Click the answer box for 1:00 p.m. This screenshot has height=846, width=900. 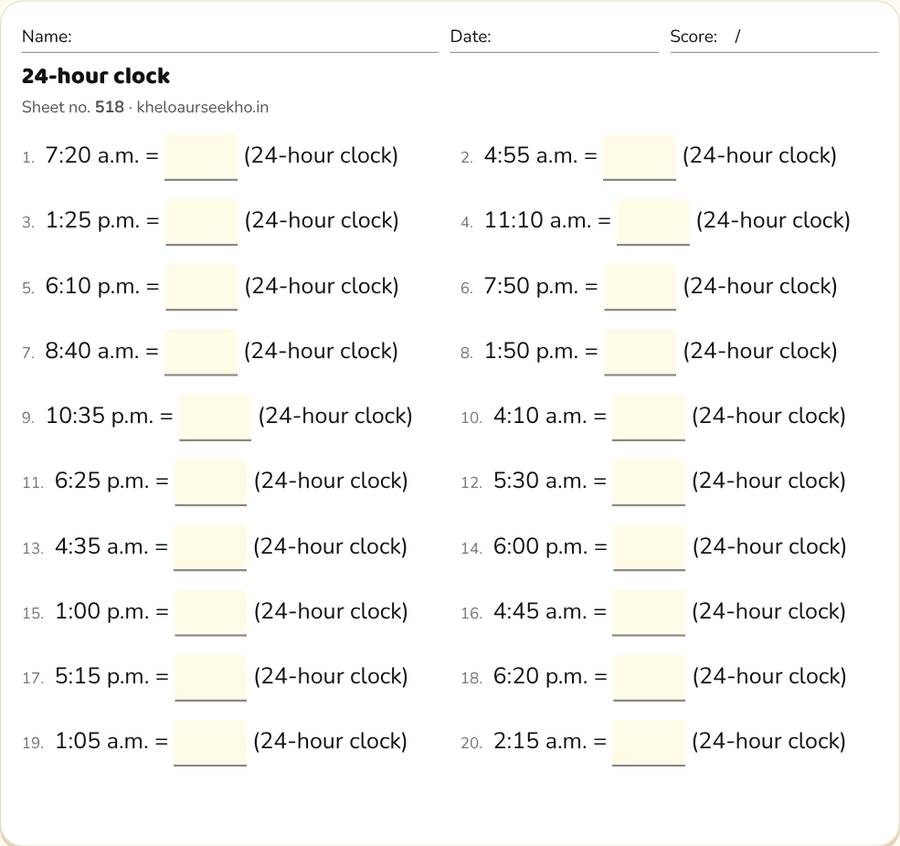click(x=211, y=612)
